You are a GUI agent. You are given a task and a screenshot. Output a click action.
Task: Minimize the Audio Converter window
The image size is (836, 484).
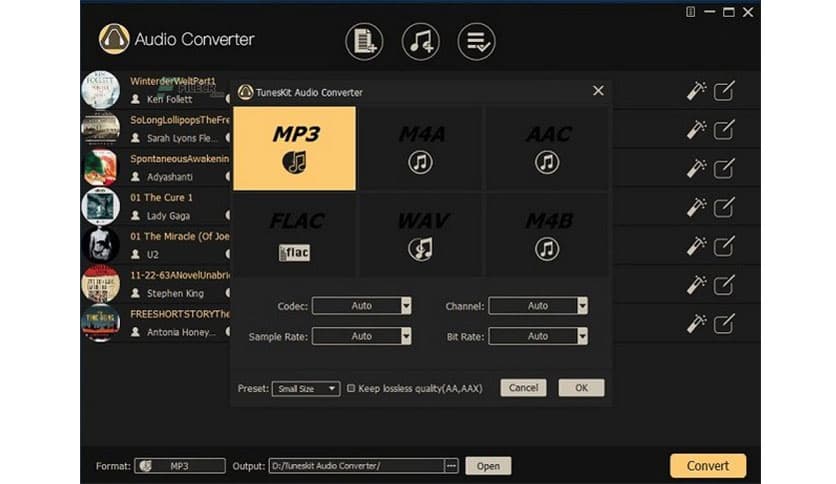coord(709,12)
